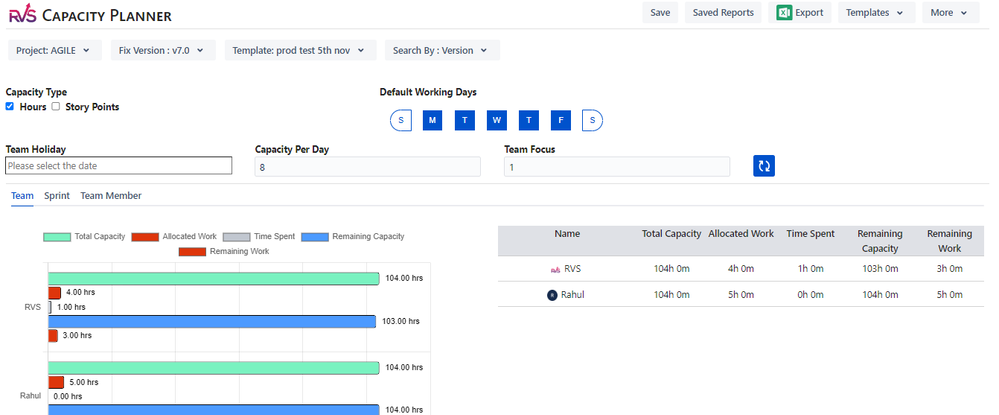The height and width of the screenshot is (415, 999).
Task: Toggle Time Spent legend swatch
Action: (x=236, y=237)
